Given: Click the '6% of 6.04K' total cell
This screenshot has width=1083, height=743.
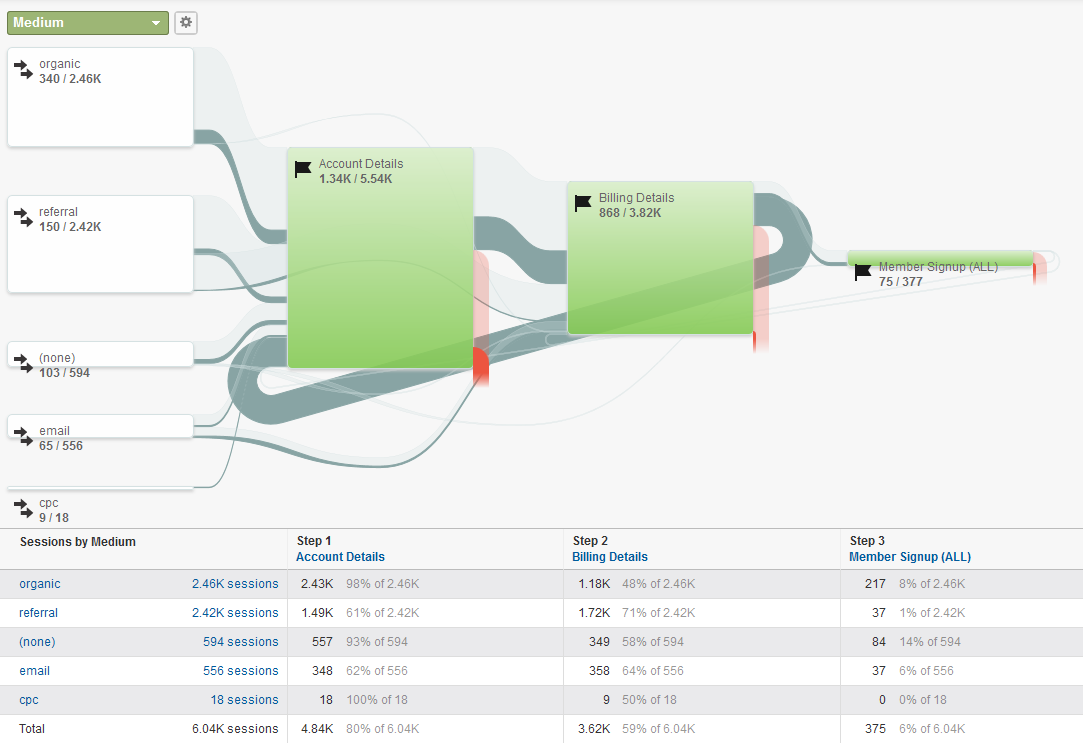Looking at the screenshot, I should pyautogui.click(x=932, y=729).
